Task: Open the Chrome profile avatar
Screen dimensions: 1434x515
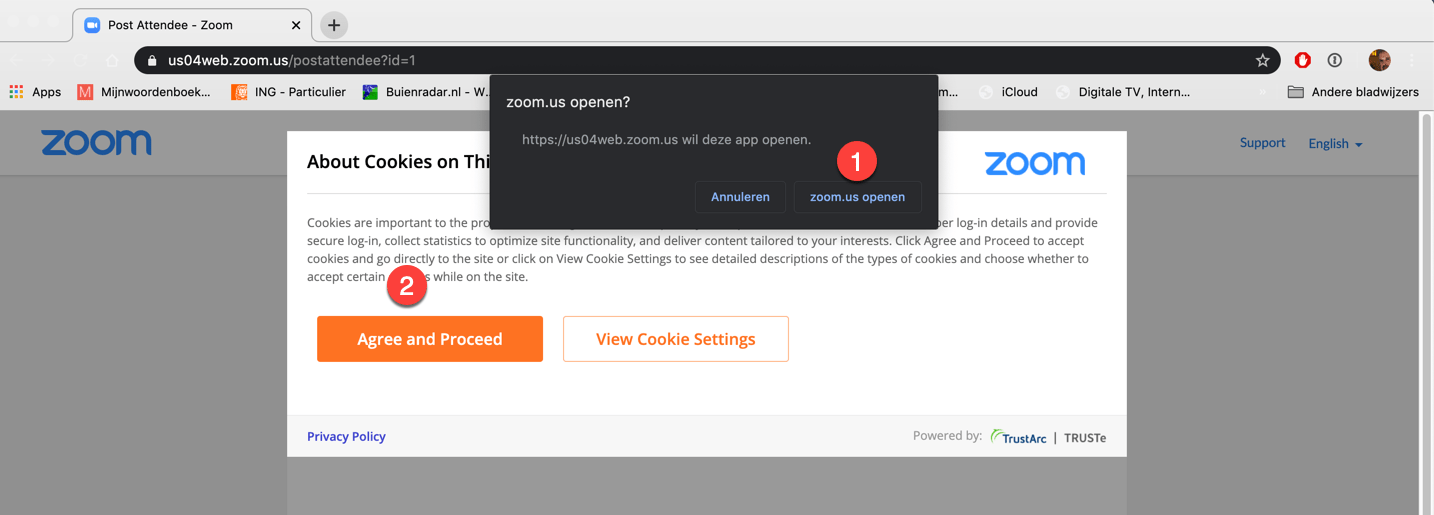Action: [x=1379, y=60]
